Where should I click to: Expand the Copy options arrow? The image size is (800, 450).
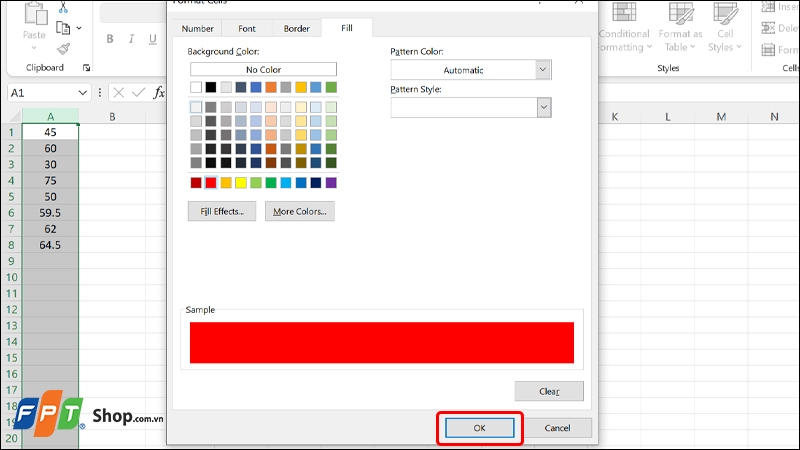pyautogui.click(x=79, y=28)
